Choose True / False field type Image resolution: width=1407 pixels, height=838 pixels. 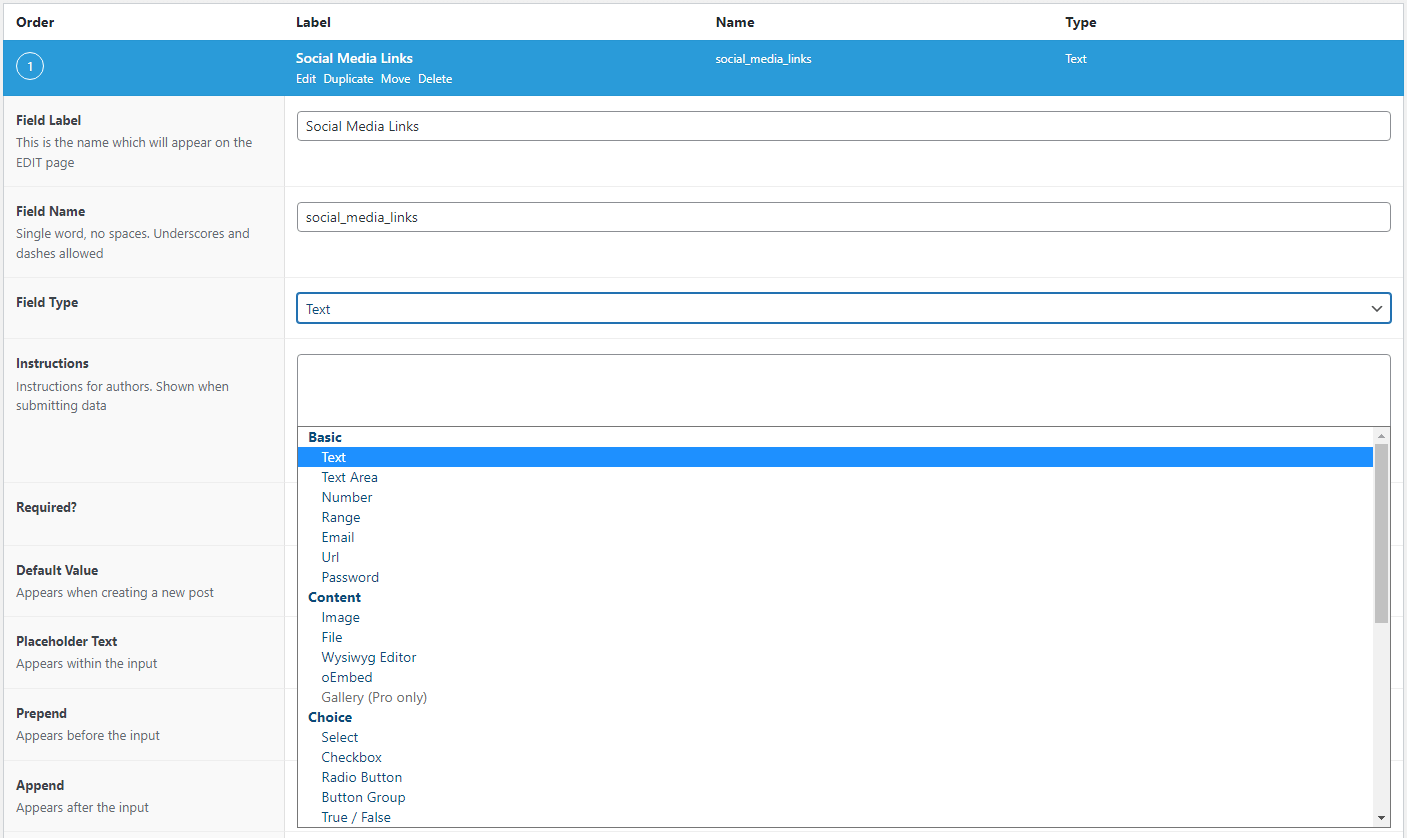click(x=355, y=817)
